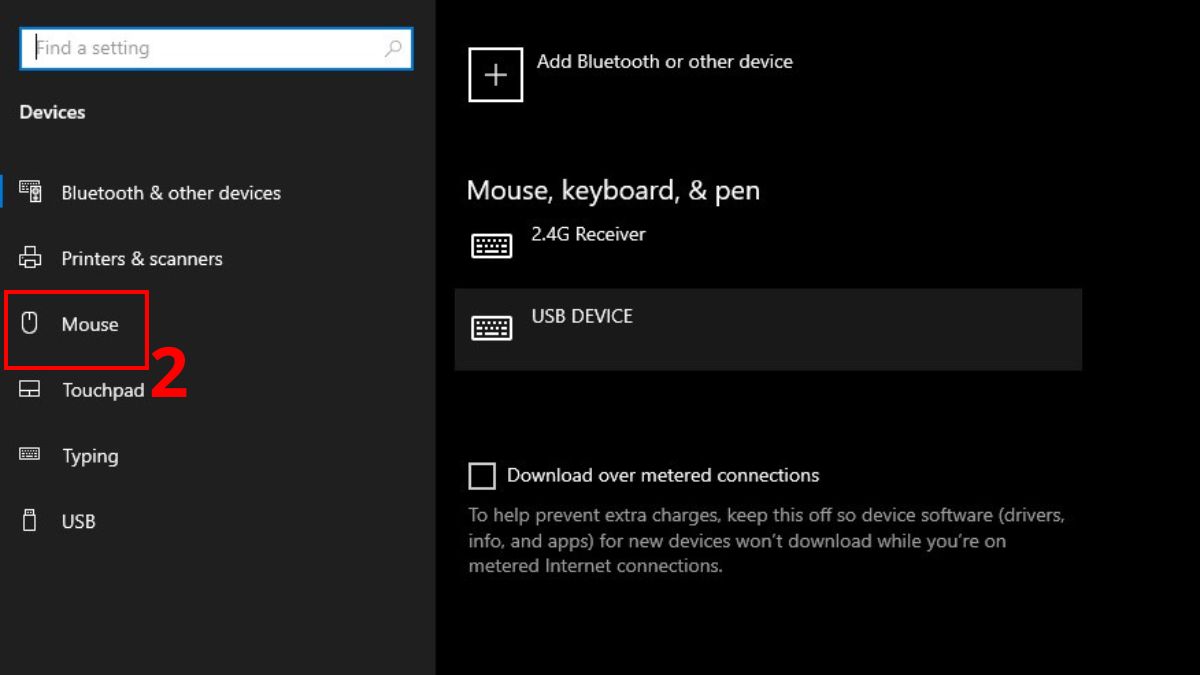Click the 2.4G Receiver keyboard icon
Image resolution: width=1200 pixels, height=675 pixels.
pos(491,245)
